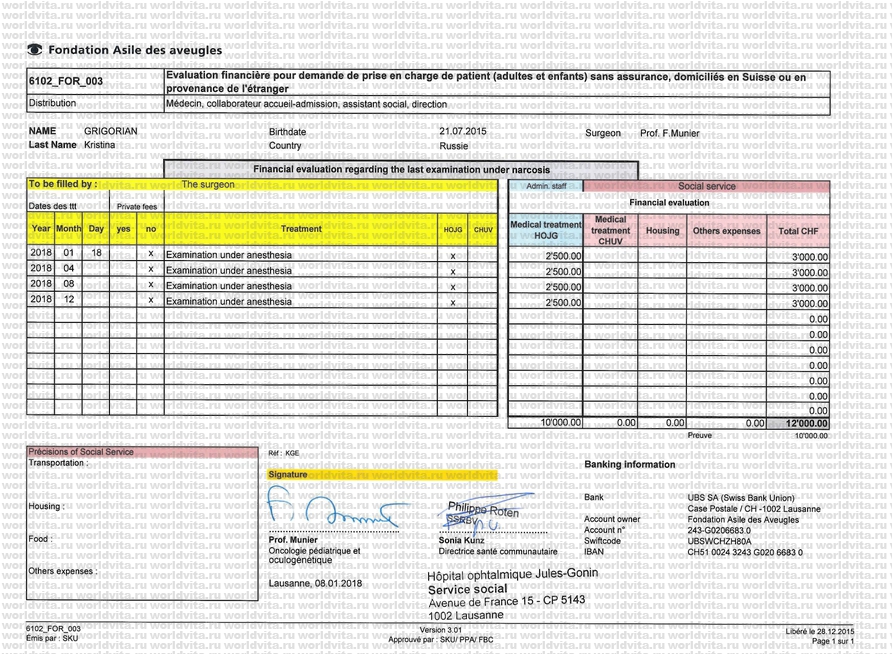892x654 pixels.
Task: Click the birthdate value "21.07.2015"
Action: click(x=462, y=131)
